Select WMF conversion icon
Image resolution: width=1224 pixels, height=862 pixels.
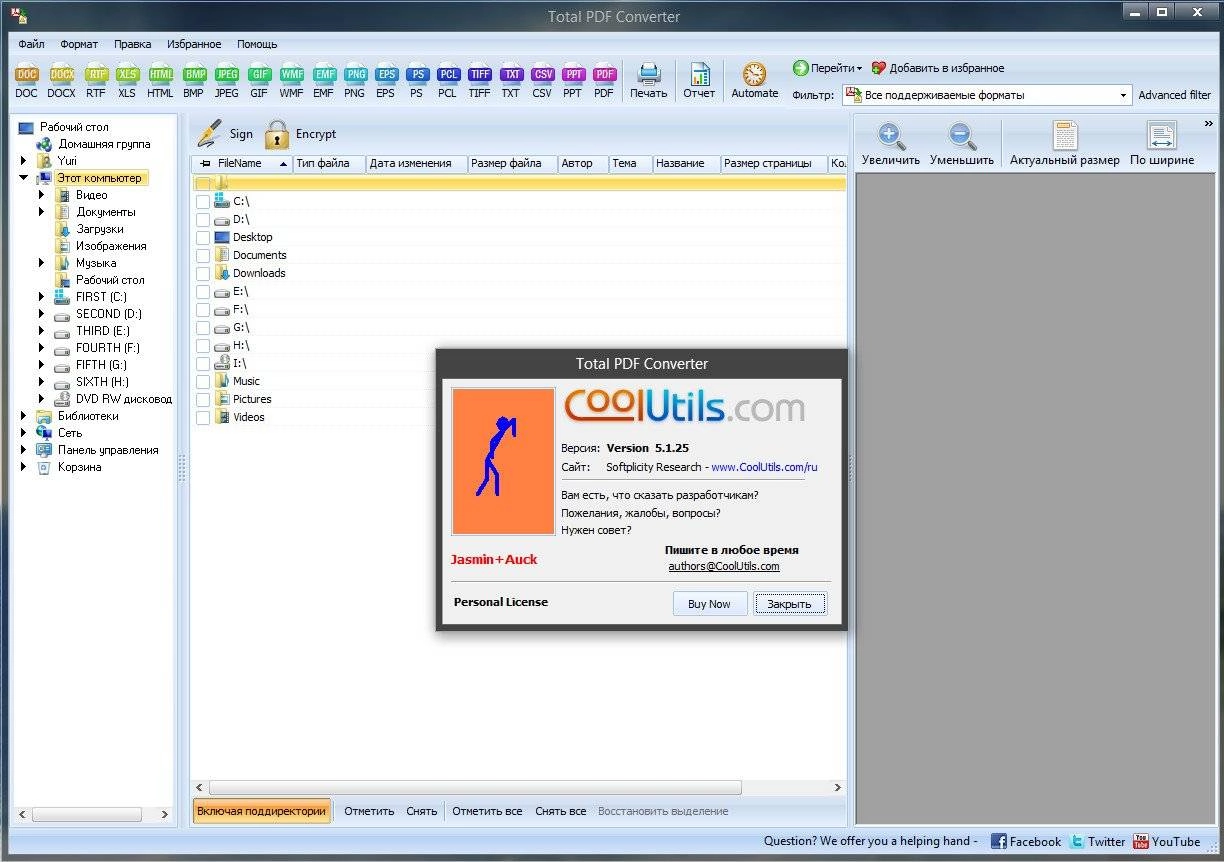(291, 80)
